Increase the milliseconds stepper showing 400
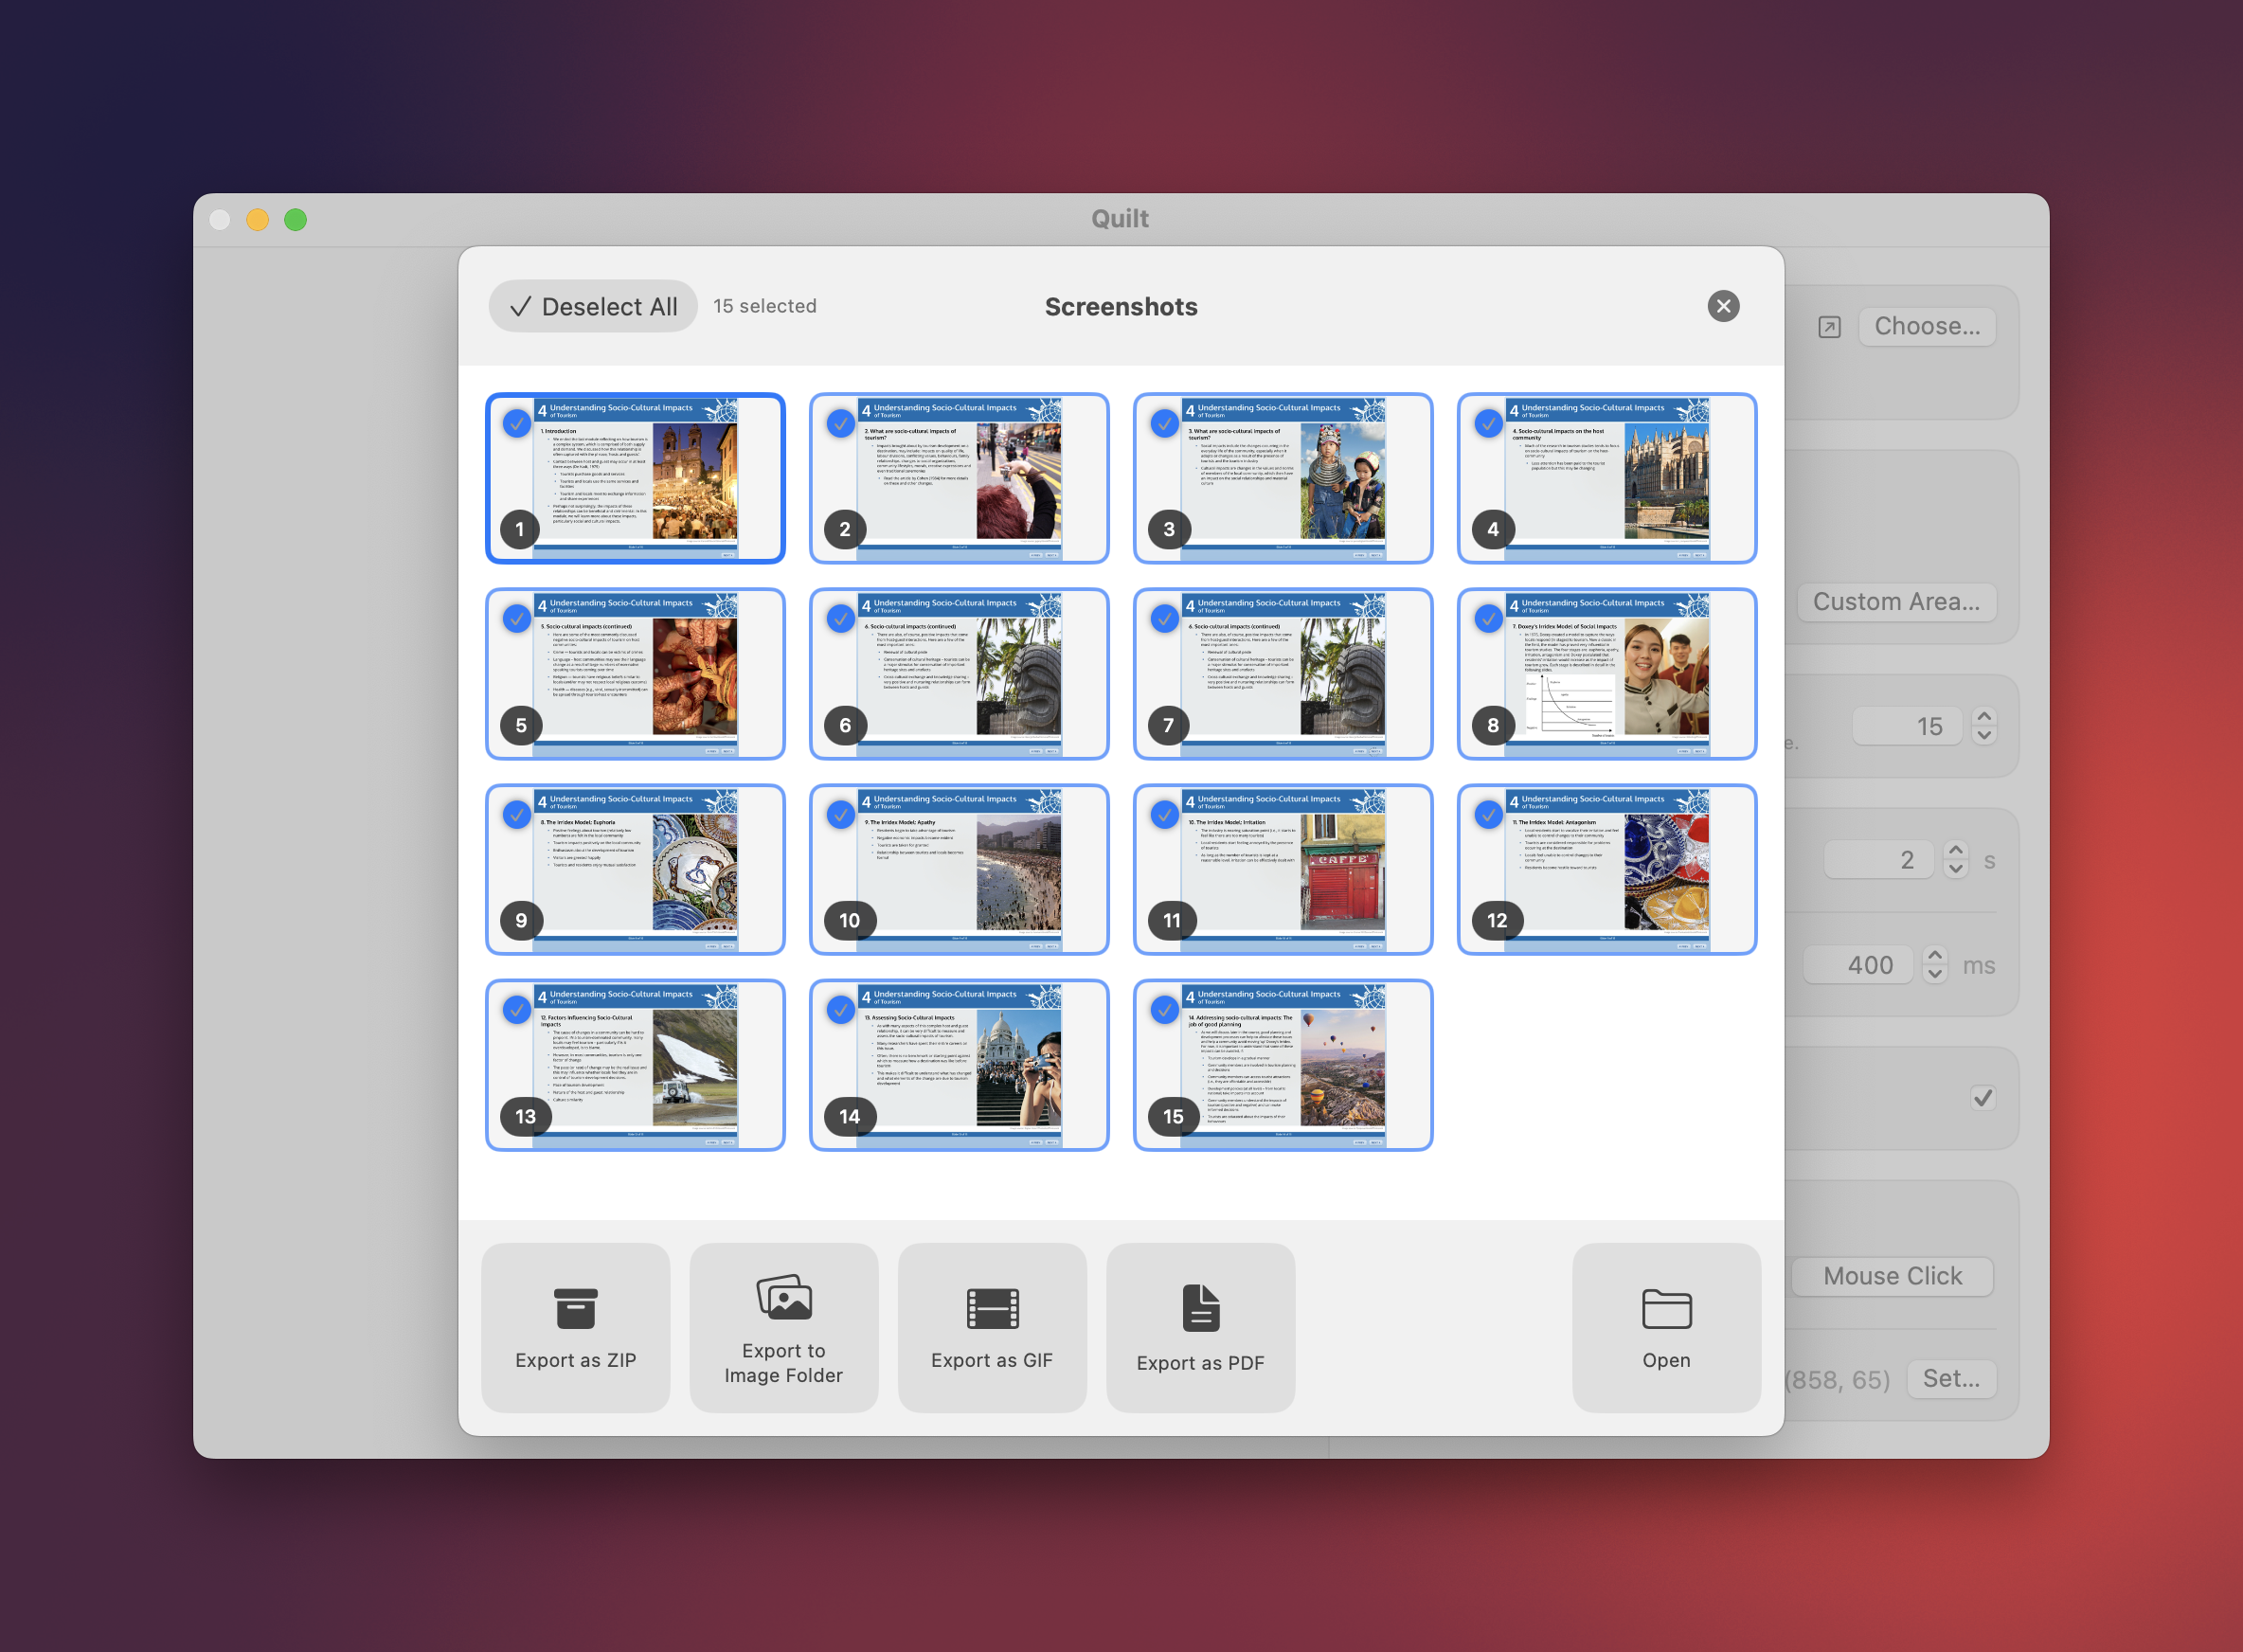The width and height of the screenshot is (2243, 1652). tap(1935, 955)
